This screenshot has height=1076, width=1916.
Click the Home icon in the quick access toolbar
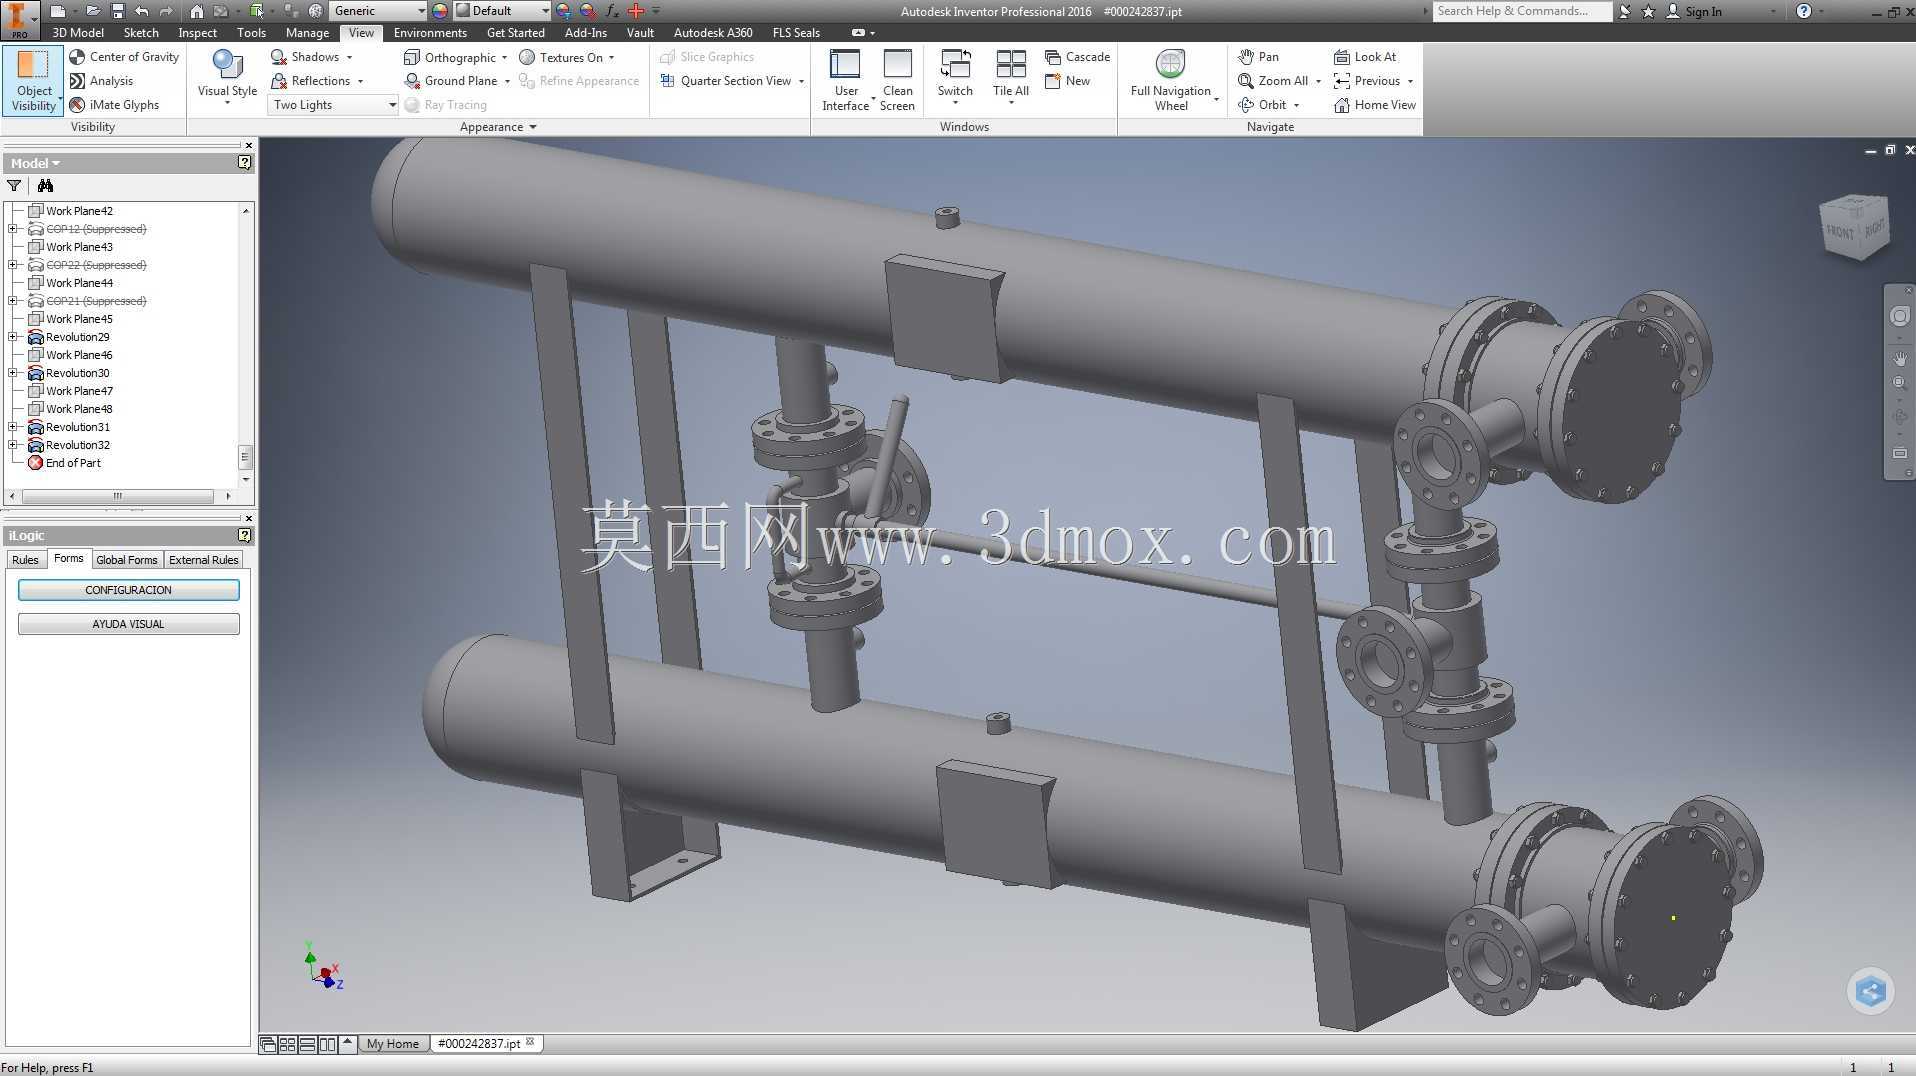tap(197, 11)
